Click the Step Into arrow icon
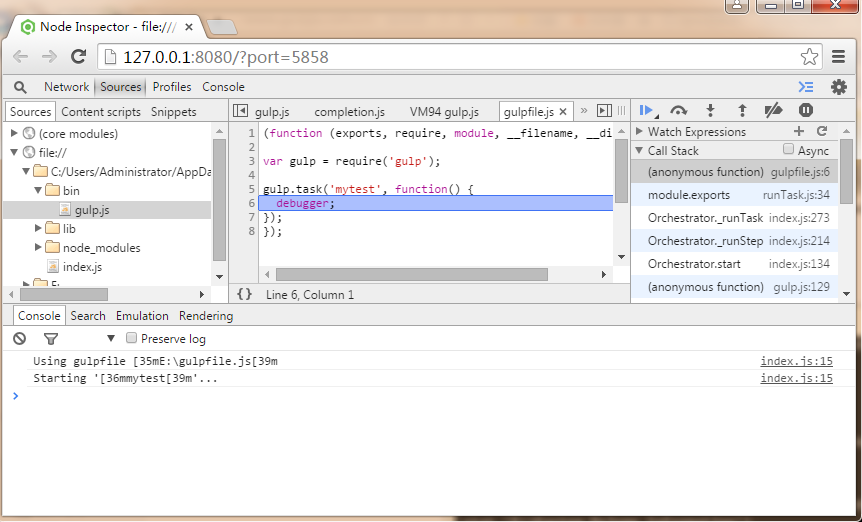Image resolution: width=862 pixels, height=522 pixels. pyautogui.click(x=710, y=111)
